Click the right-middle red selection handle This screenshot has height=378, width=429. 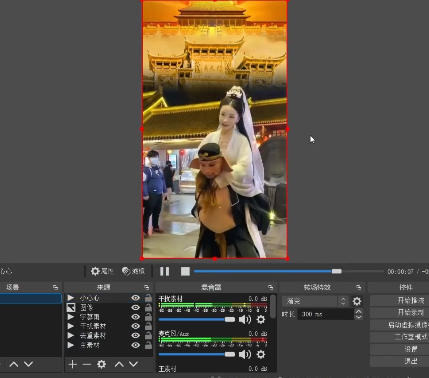(287, 129)
